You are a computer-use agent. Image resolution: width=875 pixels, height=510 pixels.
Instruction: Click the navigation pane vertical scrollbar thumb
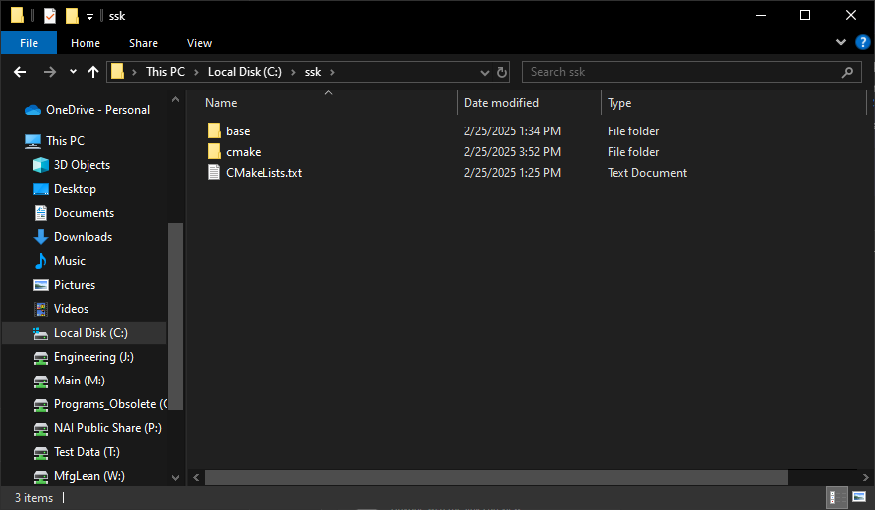(175, 316)
